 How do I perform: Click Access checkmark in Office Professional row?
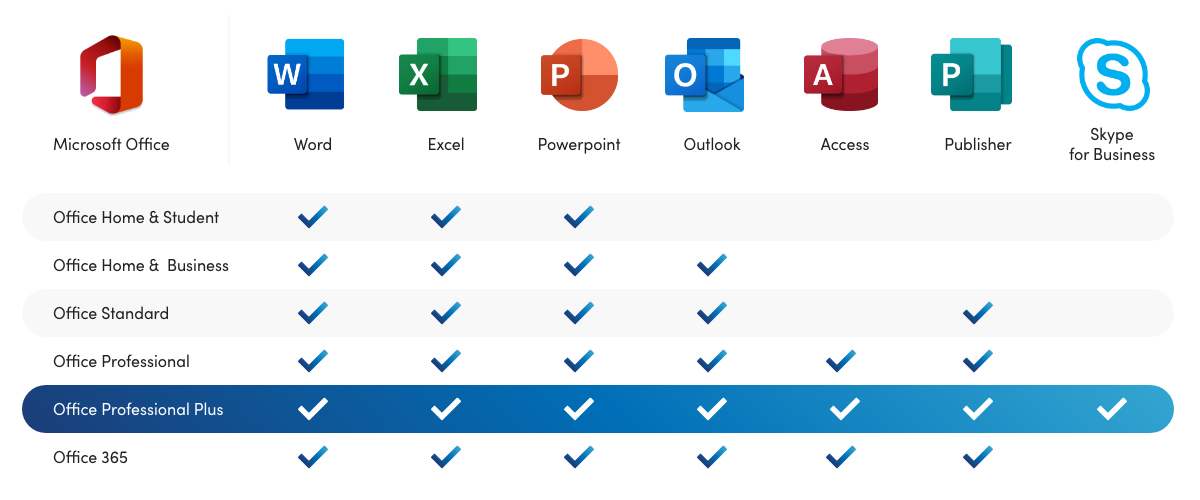coord(841,361)
